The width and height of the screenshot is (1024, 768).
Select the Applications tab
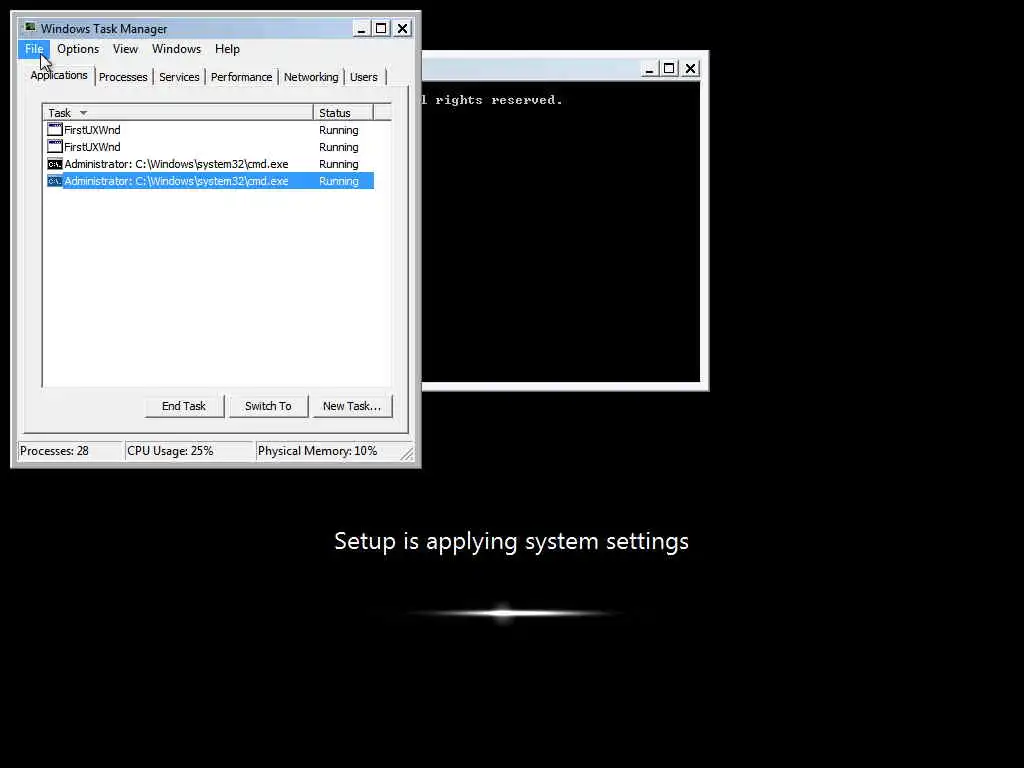[x=59, y=75]
